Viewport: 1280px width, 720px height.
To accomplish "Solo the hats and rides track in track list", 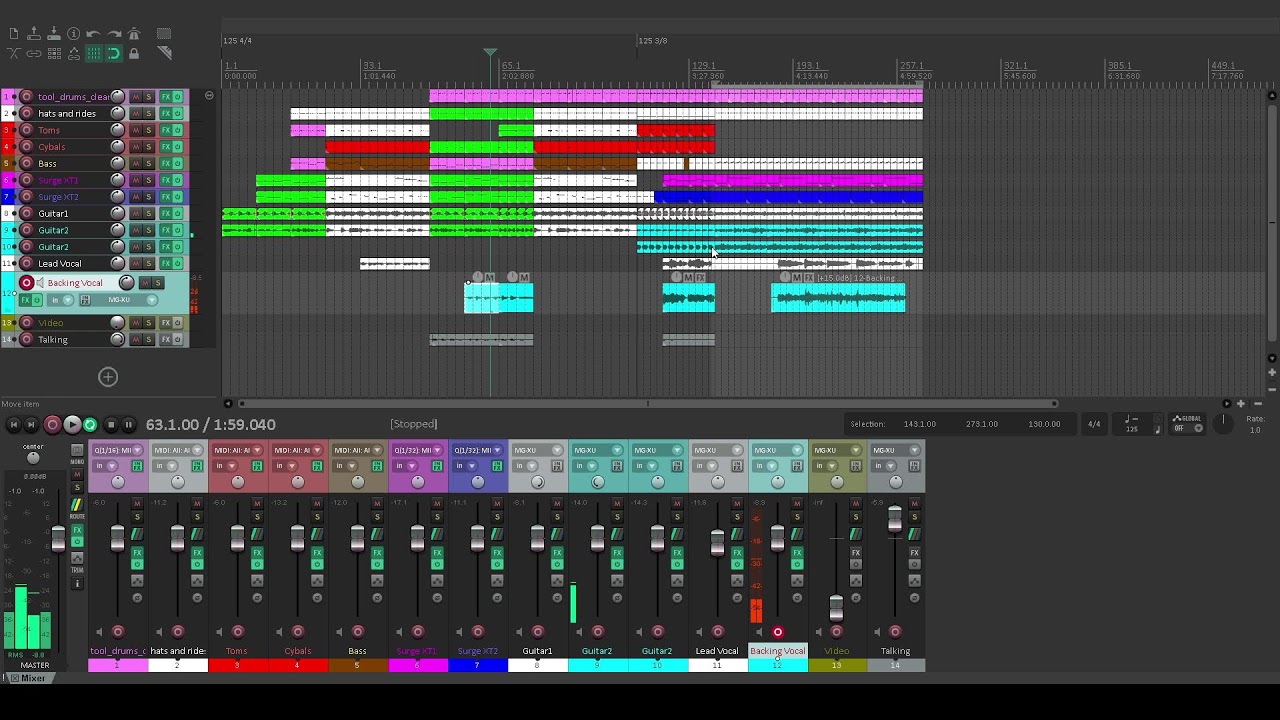I will tap(149, 114).
